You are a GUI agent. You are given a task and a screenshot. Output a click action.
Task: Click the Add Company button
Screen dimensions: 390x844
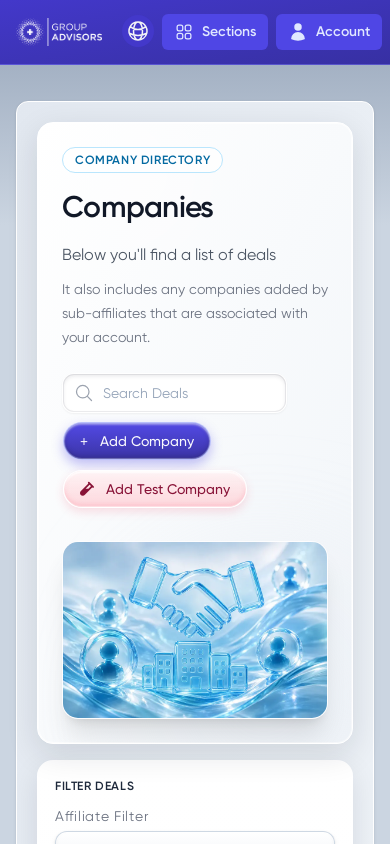[x=137, y=441]
